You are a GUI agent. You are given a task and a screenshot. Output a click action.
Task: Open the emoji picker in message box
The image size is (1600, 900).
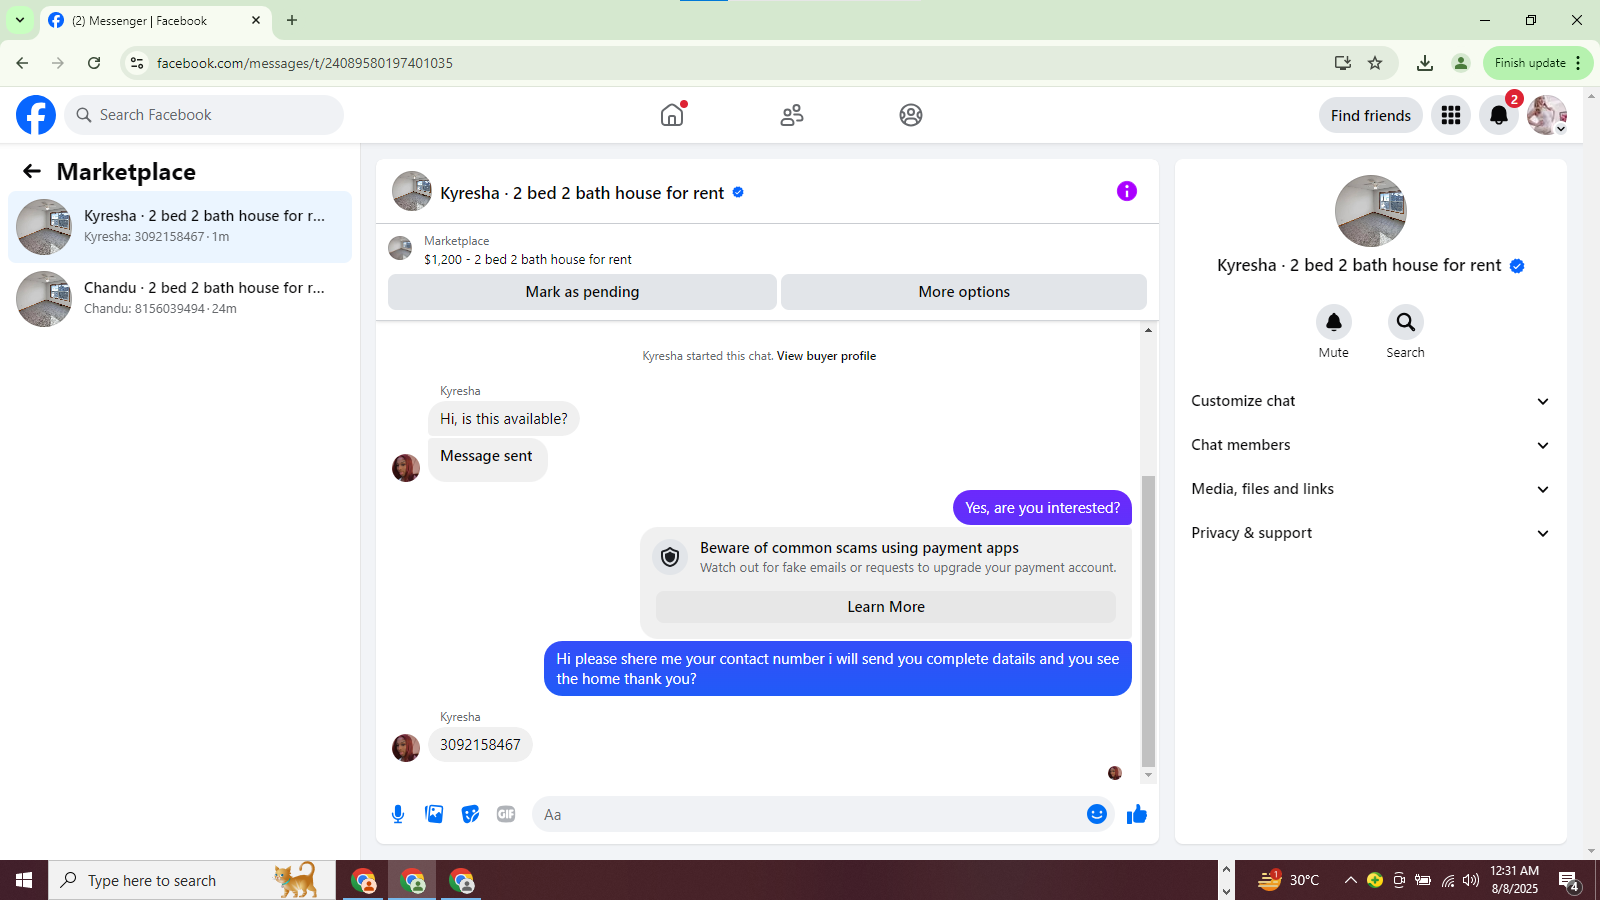(1097, 814)
